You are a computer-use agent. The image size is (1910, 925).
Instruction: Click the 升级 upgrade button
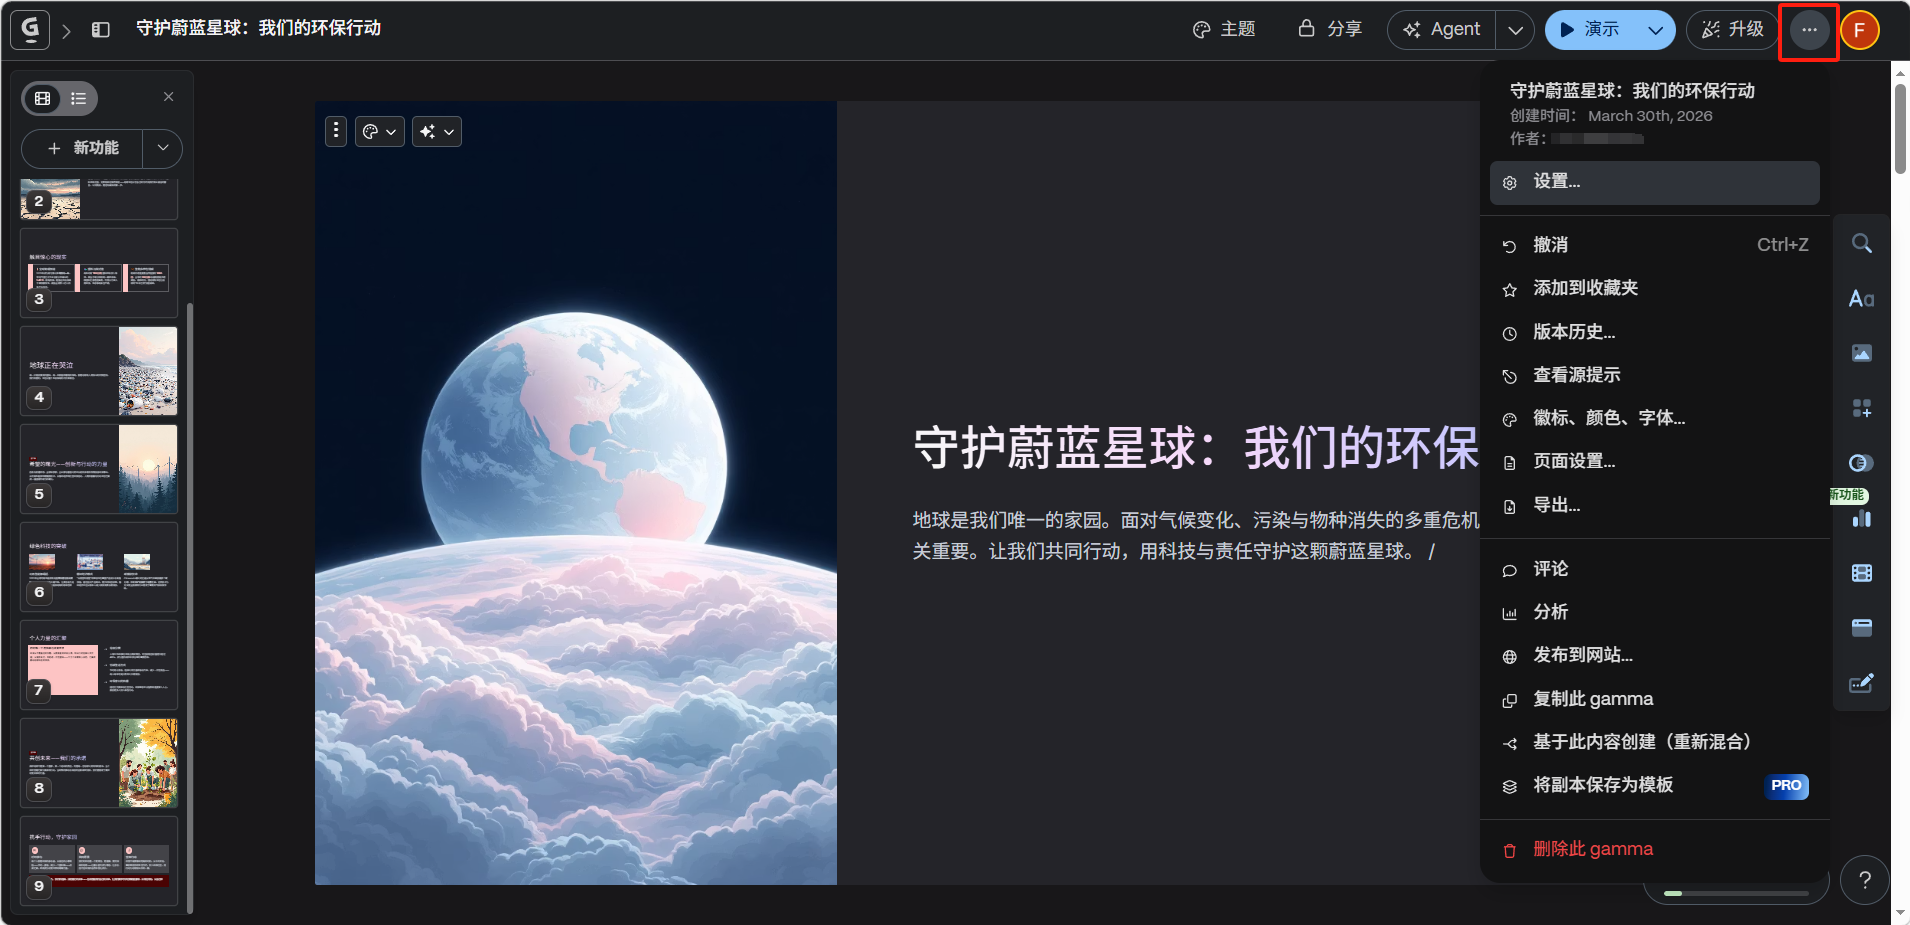pyautogui.click(x=1733, y=30)
